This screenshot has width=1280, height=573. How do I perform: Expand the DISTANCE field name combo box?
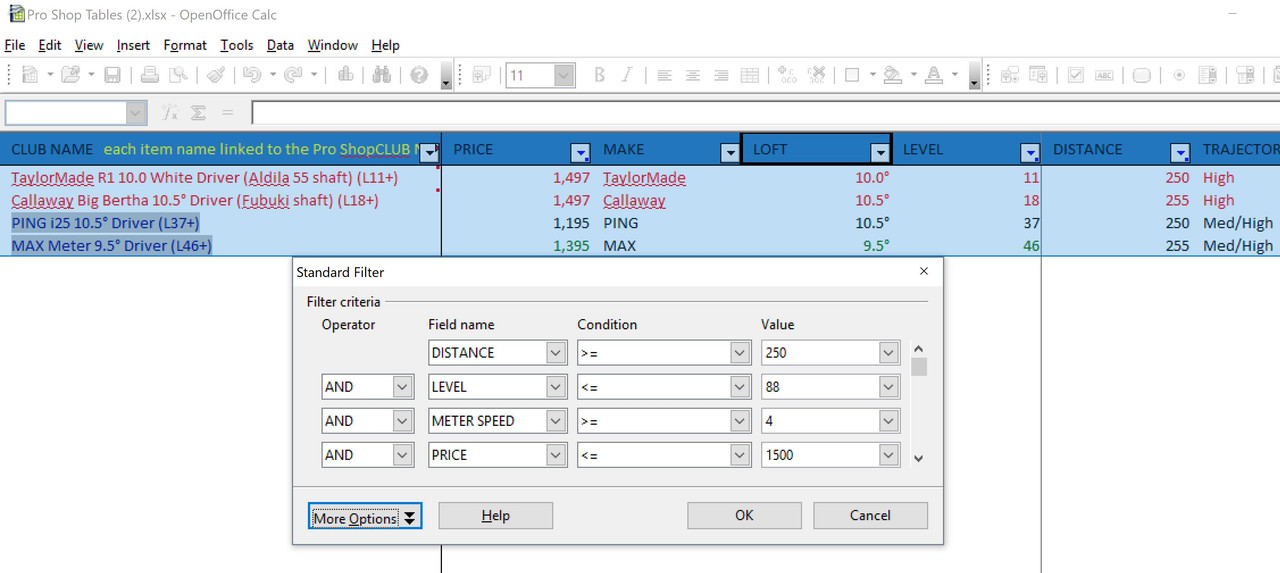(x=557, y=353)
